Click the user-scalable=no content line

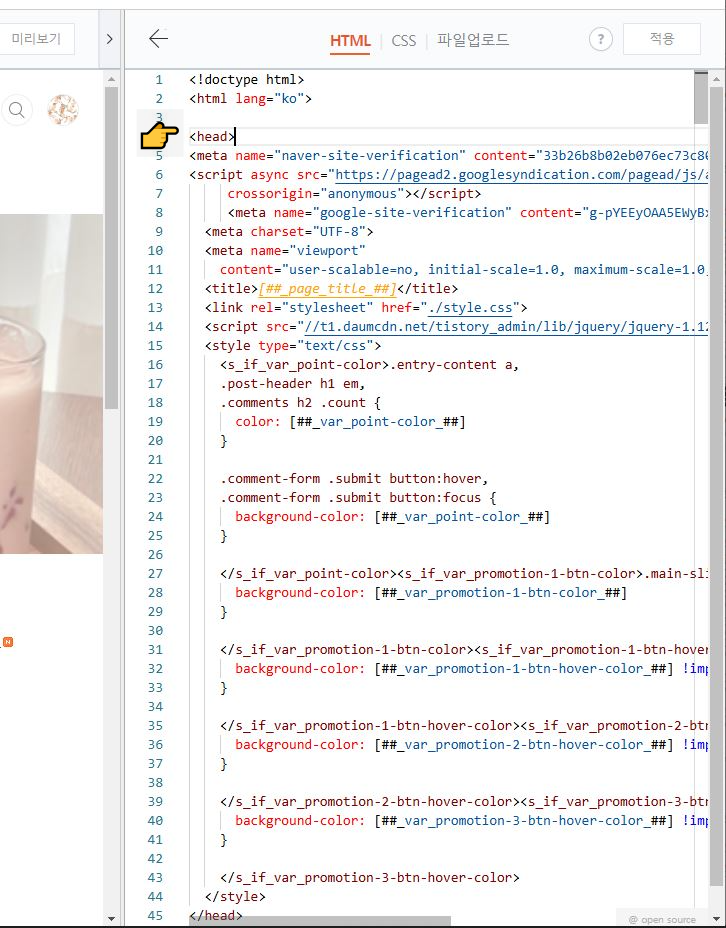[464, 269]
